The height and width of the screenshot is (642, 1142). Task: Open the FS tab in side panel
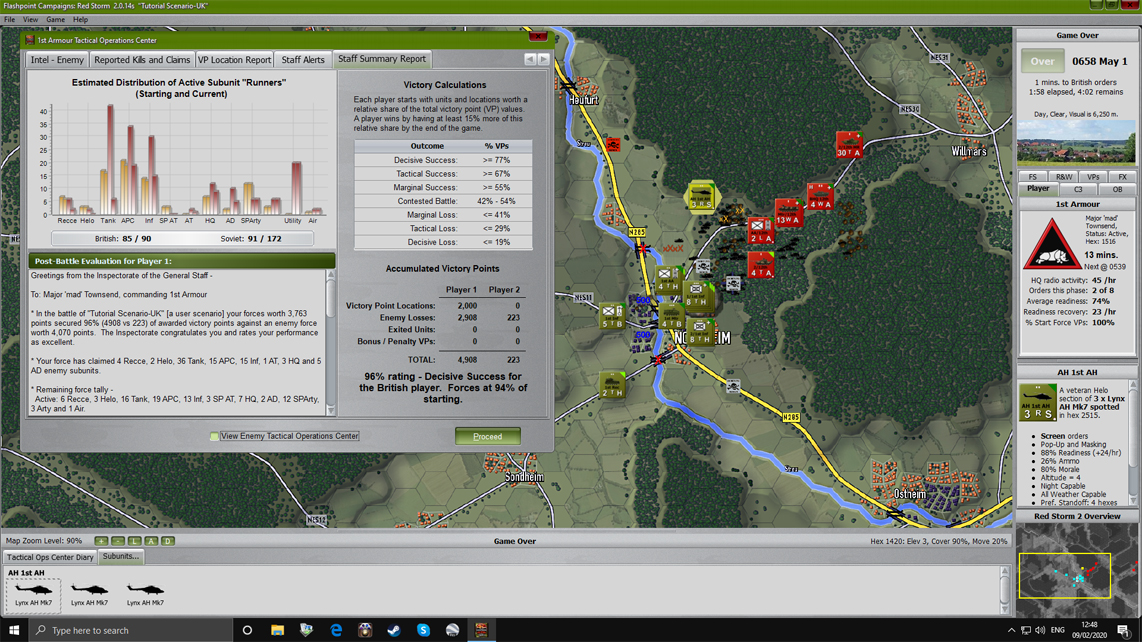click(1032, 177)
